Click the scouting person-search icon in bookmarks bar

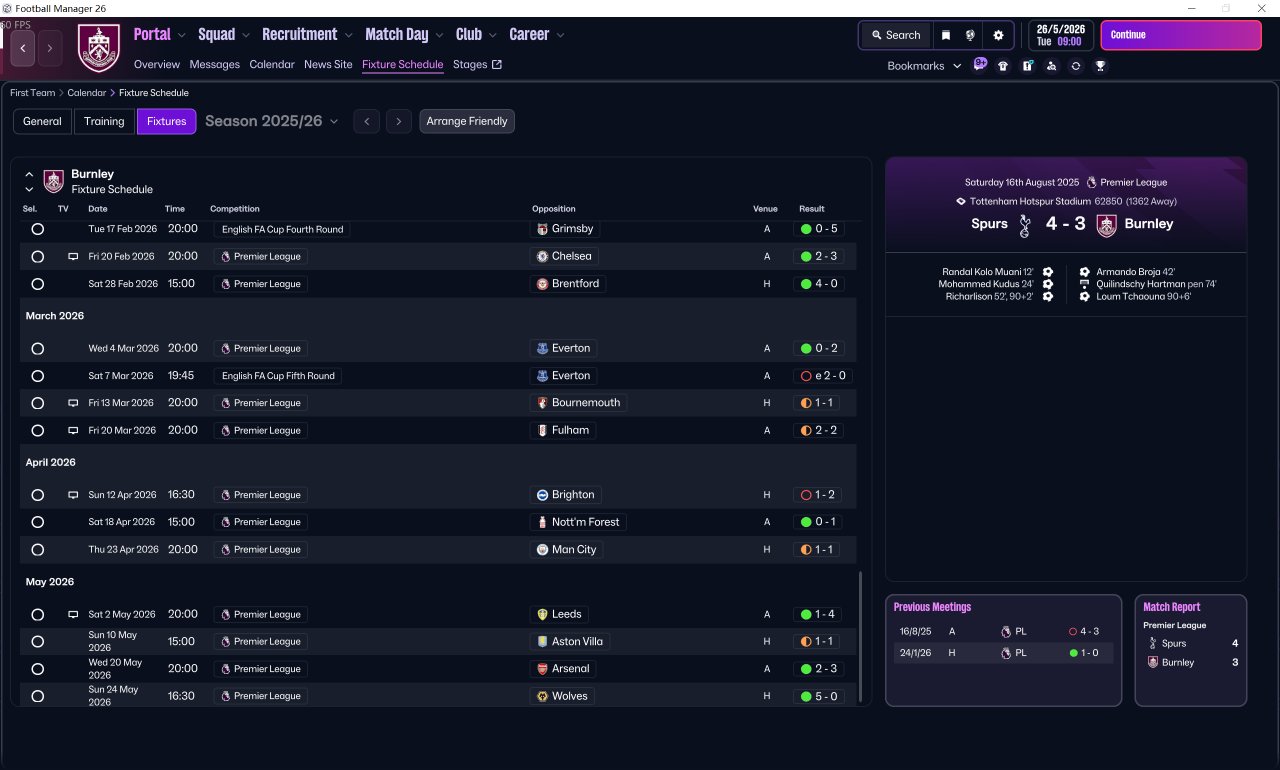pyautogui.click(x=1051, y=66)
